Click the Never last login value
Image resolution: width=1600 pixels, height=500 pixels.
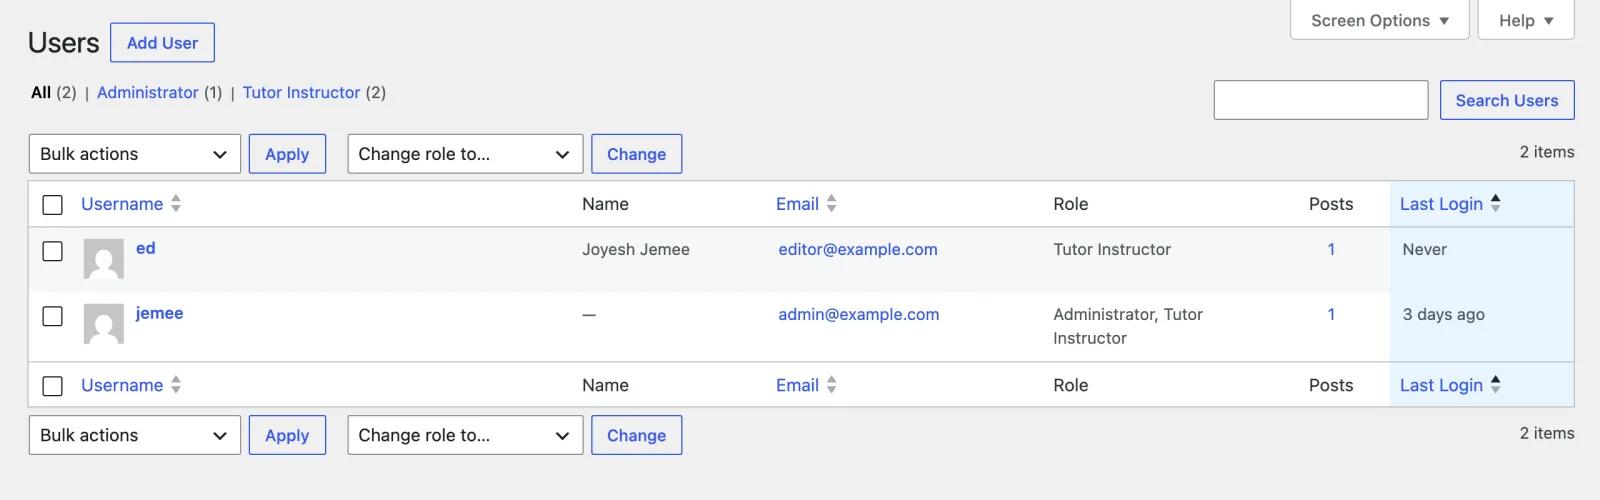pos(1424,249)
